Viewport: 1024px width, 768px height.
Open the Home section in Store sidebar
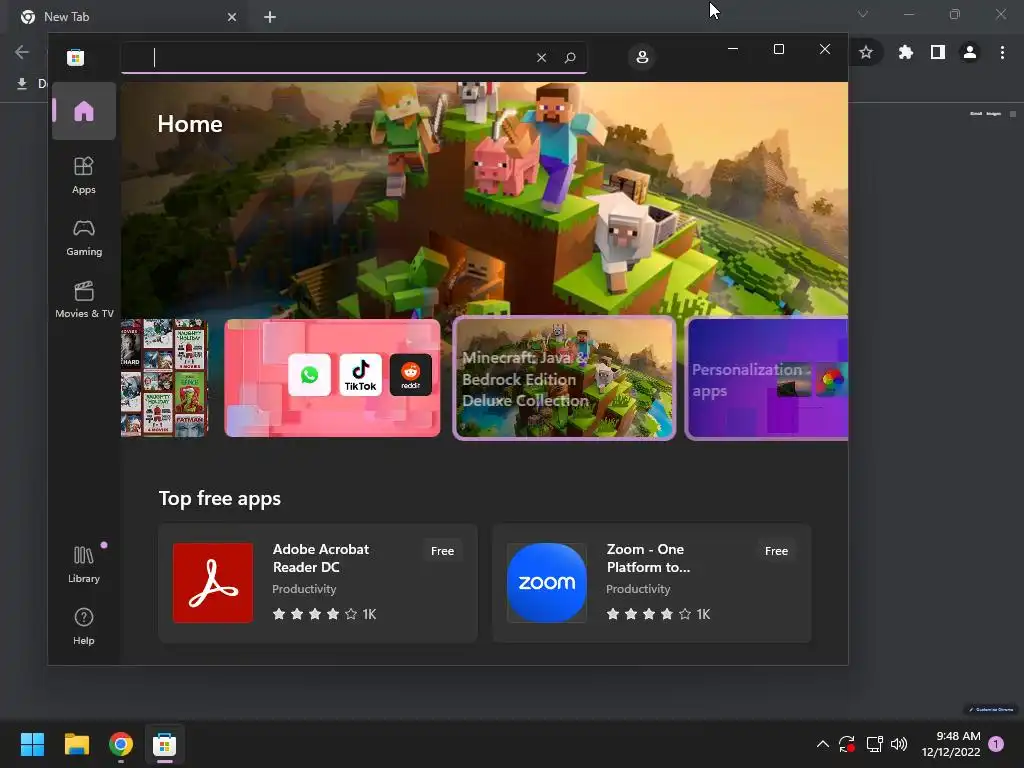click(84, 111)
